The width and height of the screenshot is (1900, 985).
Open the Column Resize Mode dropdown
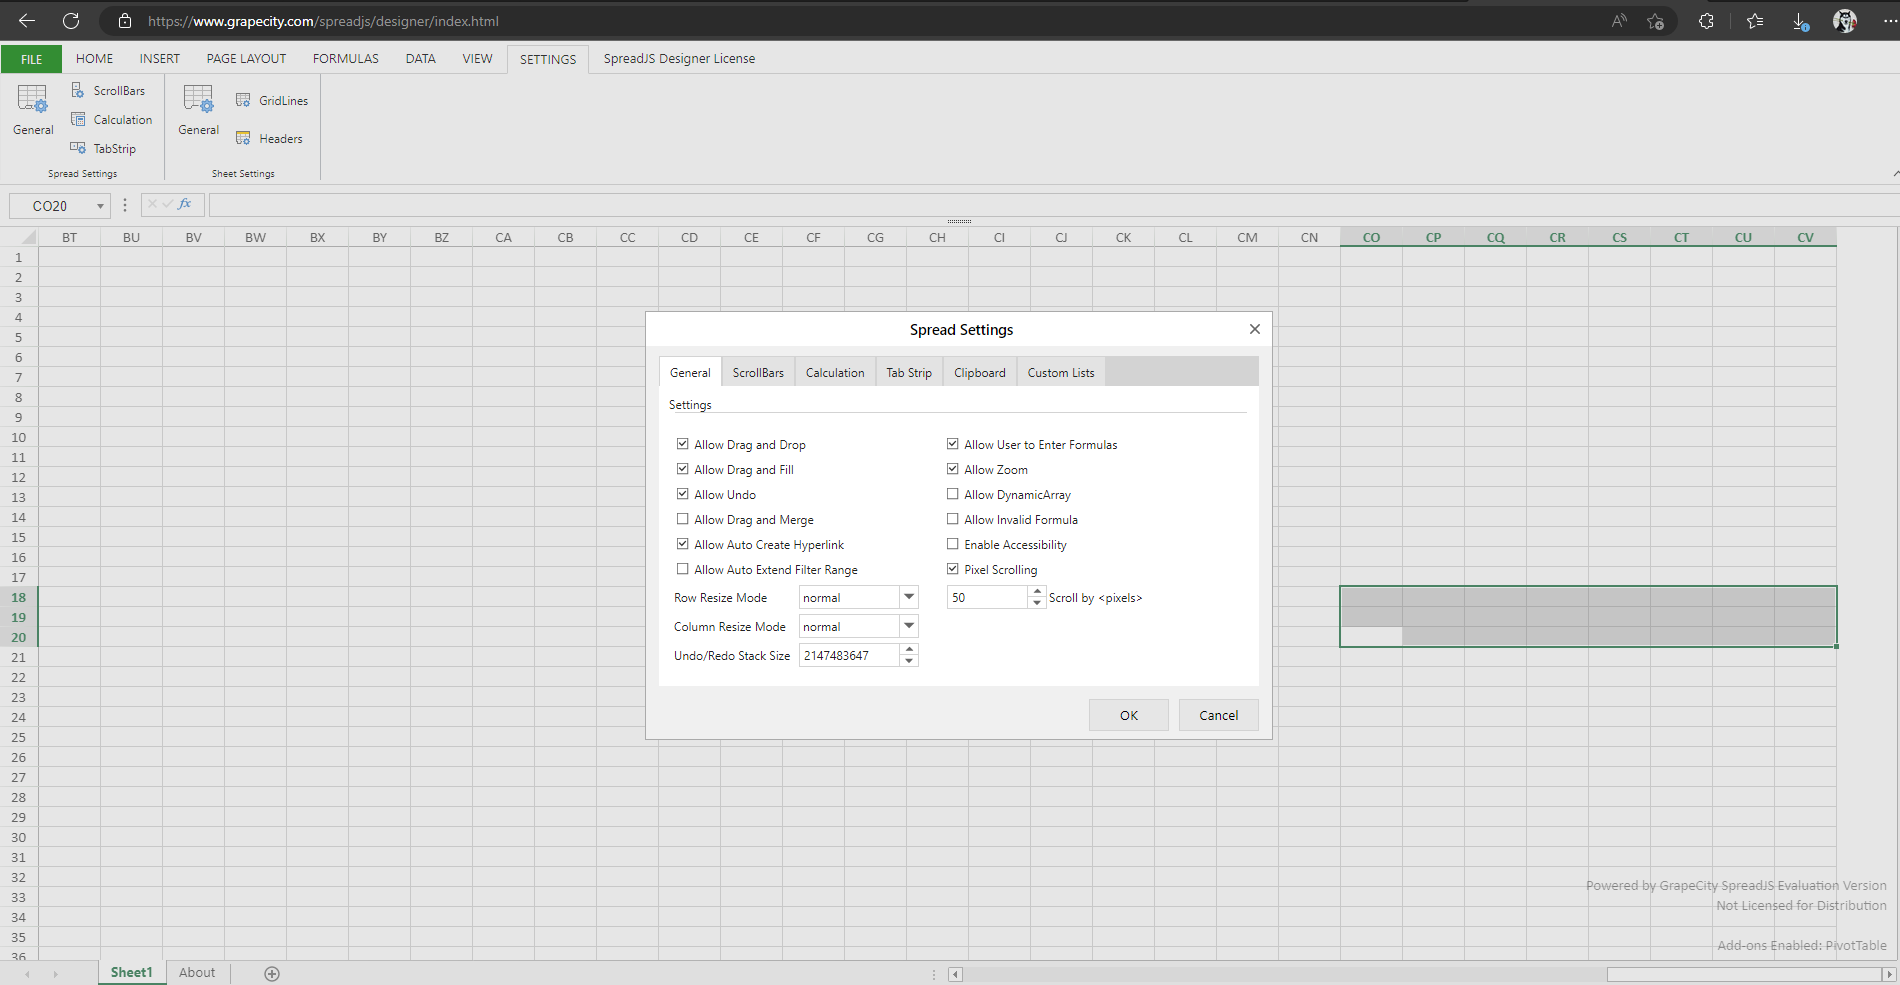906,626
